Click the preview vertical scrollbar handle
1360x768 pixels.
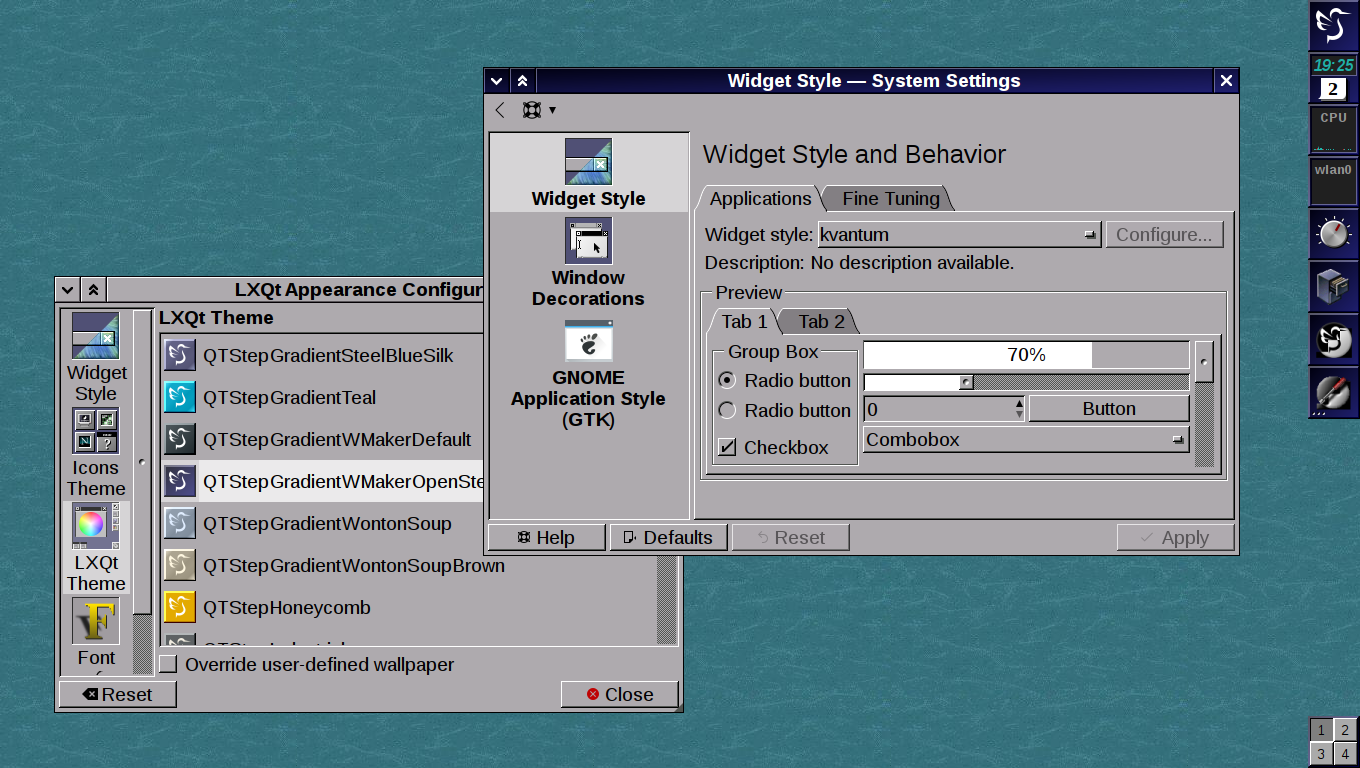point(1205,362)
